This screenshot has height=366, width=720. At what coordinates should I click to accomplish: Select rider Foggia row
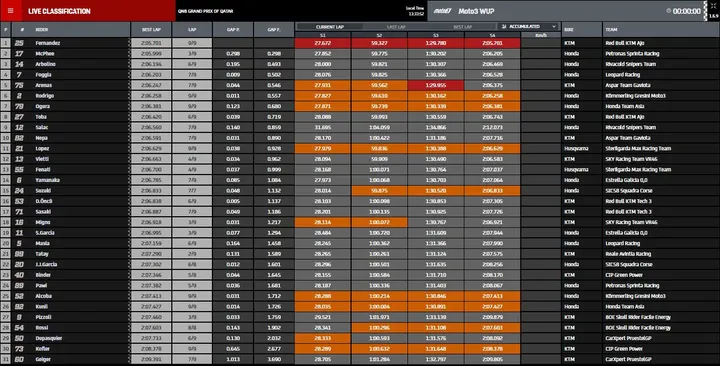360,75
